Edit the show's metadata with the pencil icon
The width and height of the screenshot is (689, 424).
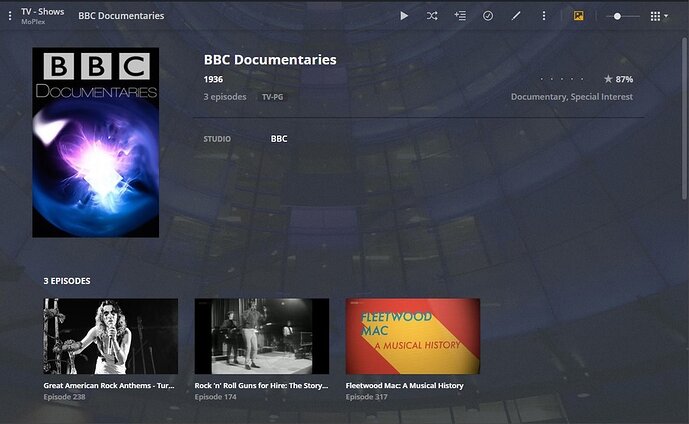[x=516, y=16]
